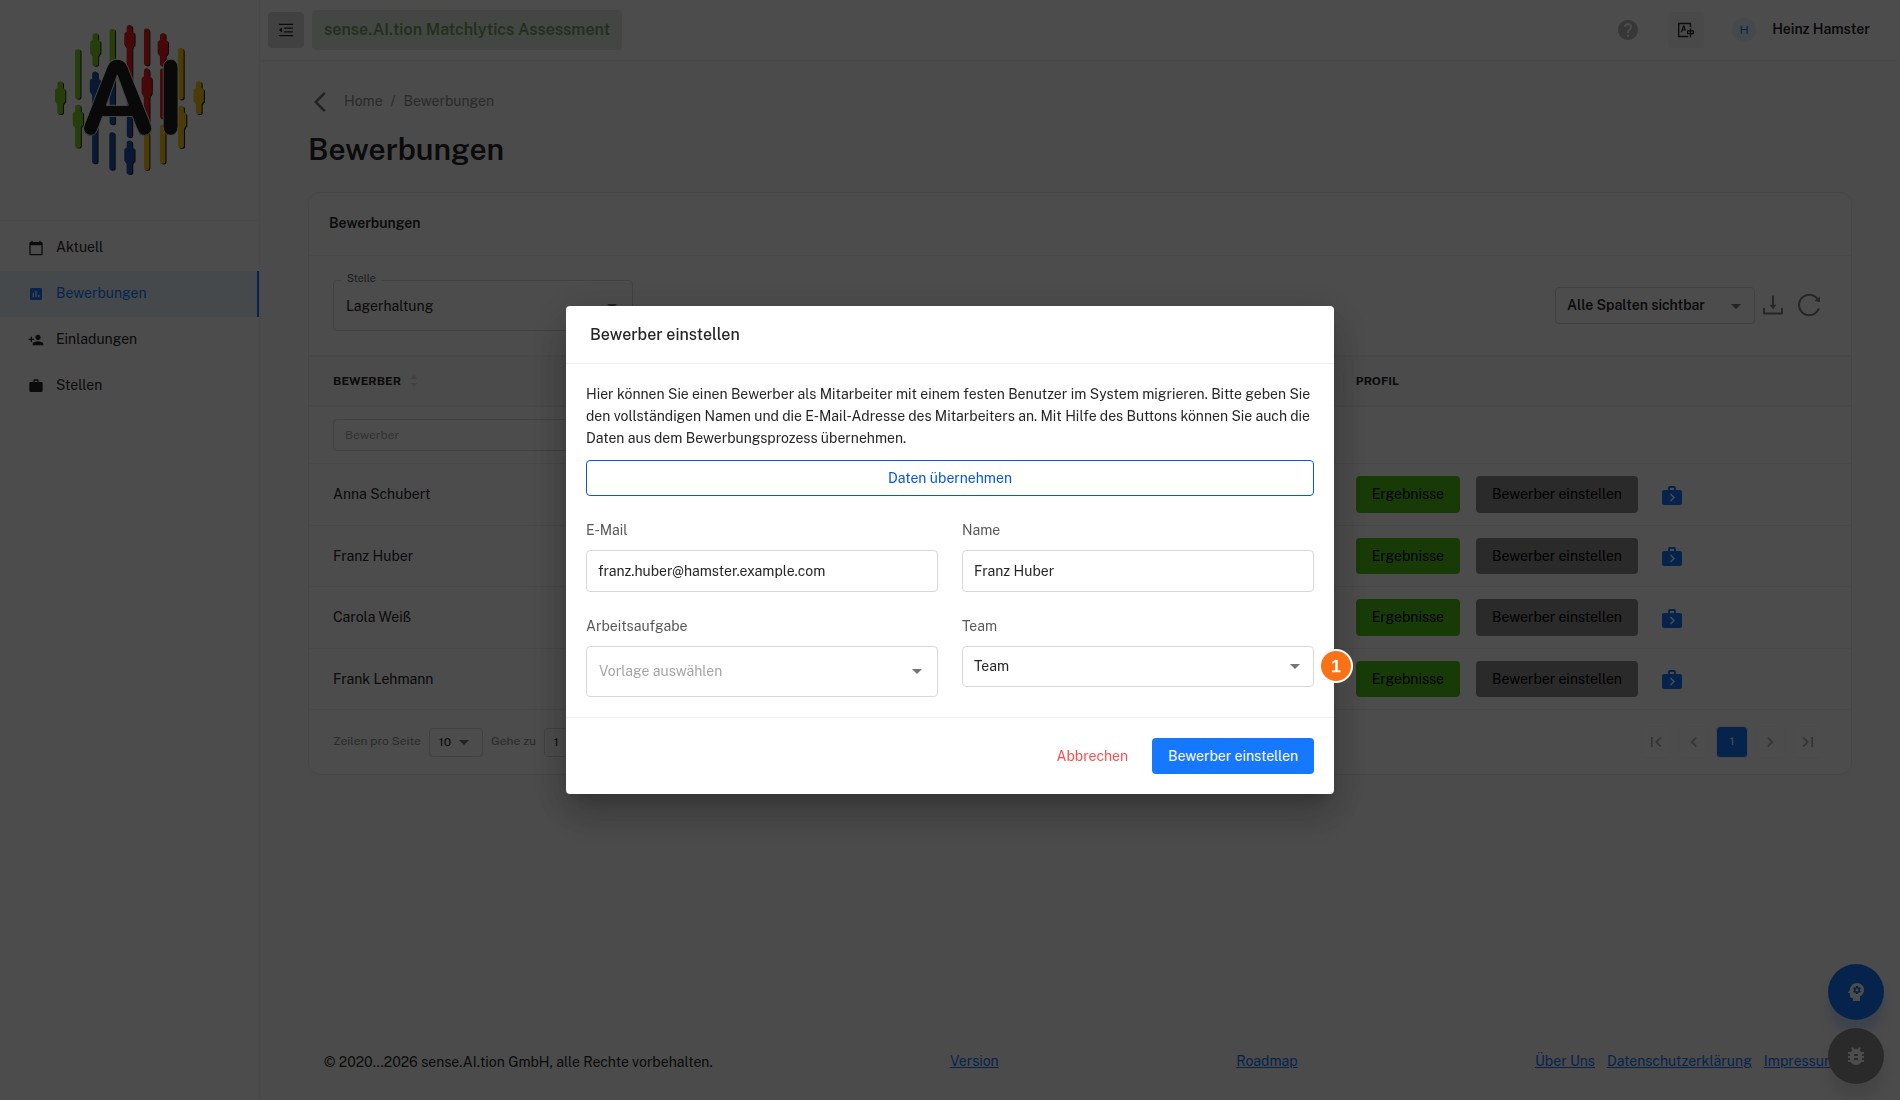The width and height of the screenshot is (1900, 1100).
Task: Click the Bewerber filter input
Action: pos(450,435)
